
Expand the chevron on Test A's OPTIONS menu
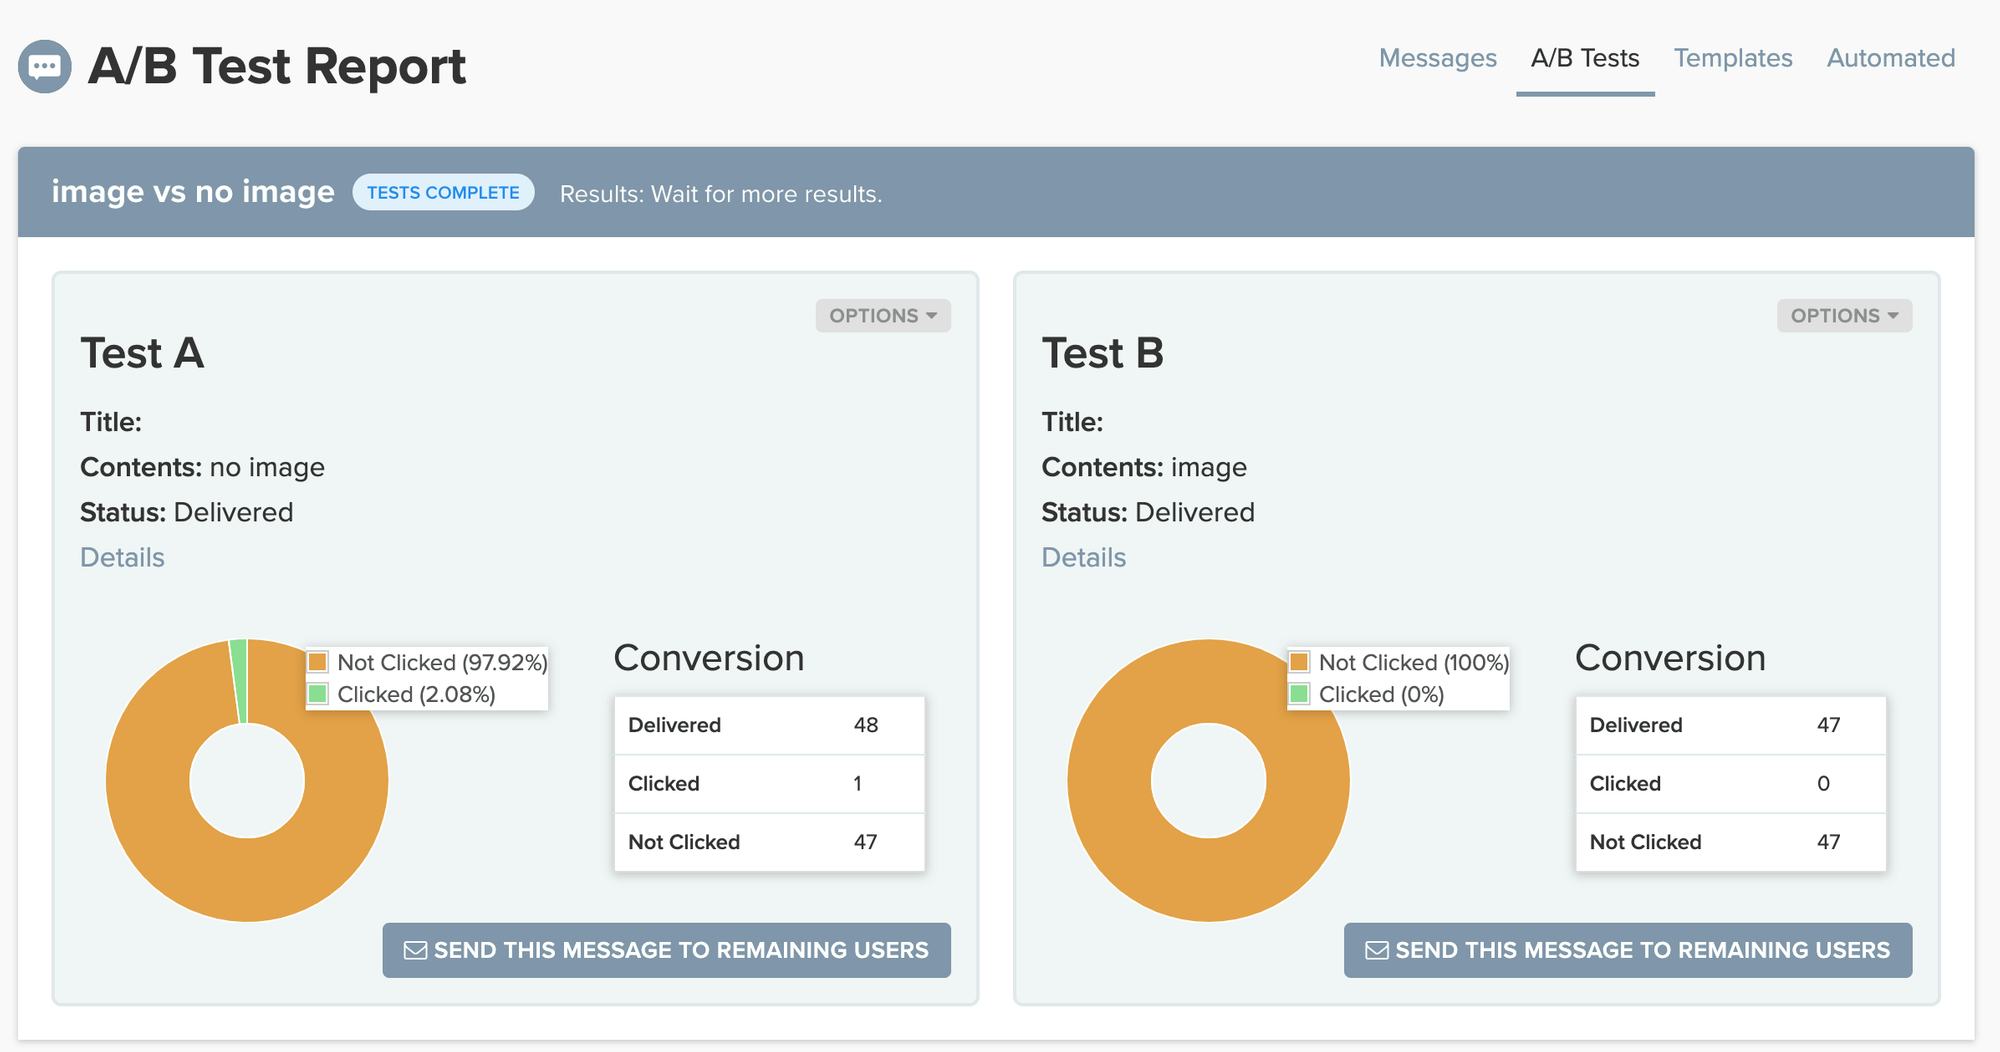click(x=933, y=316)
